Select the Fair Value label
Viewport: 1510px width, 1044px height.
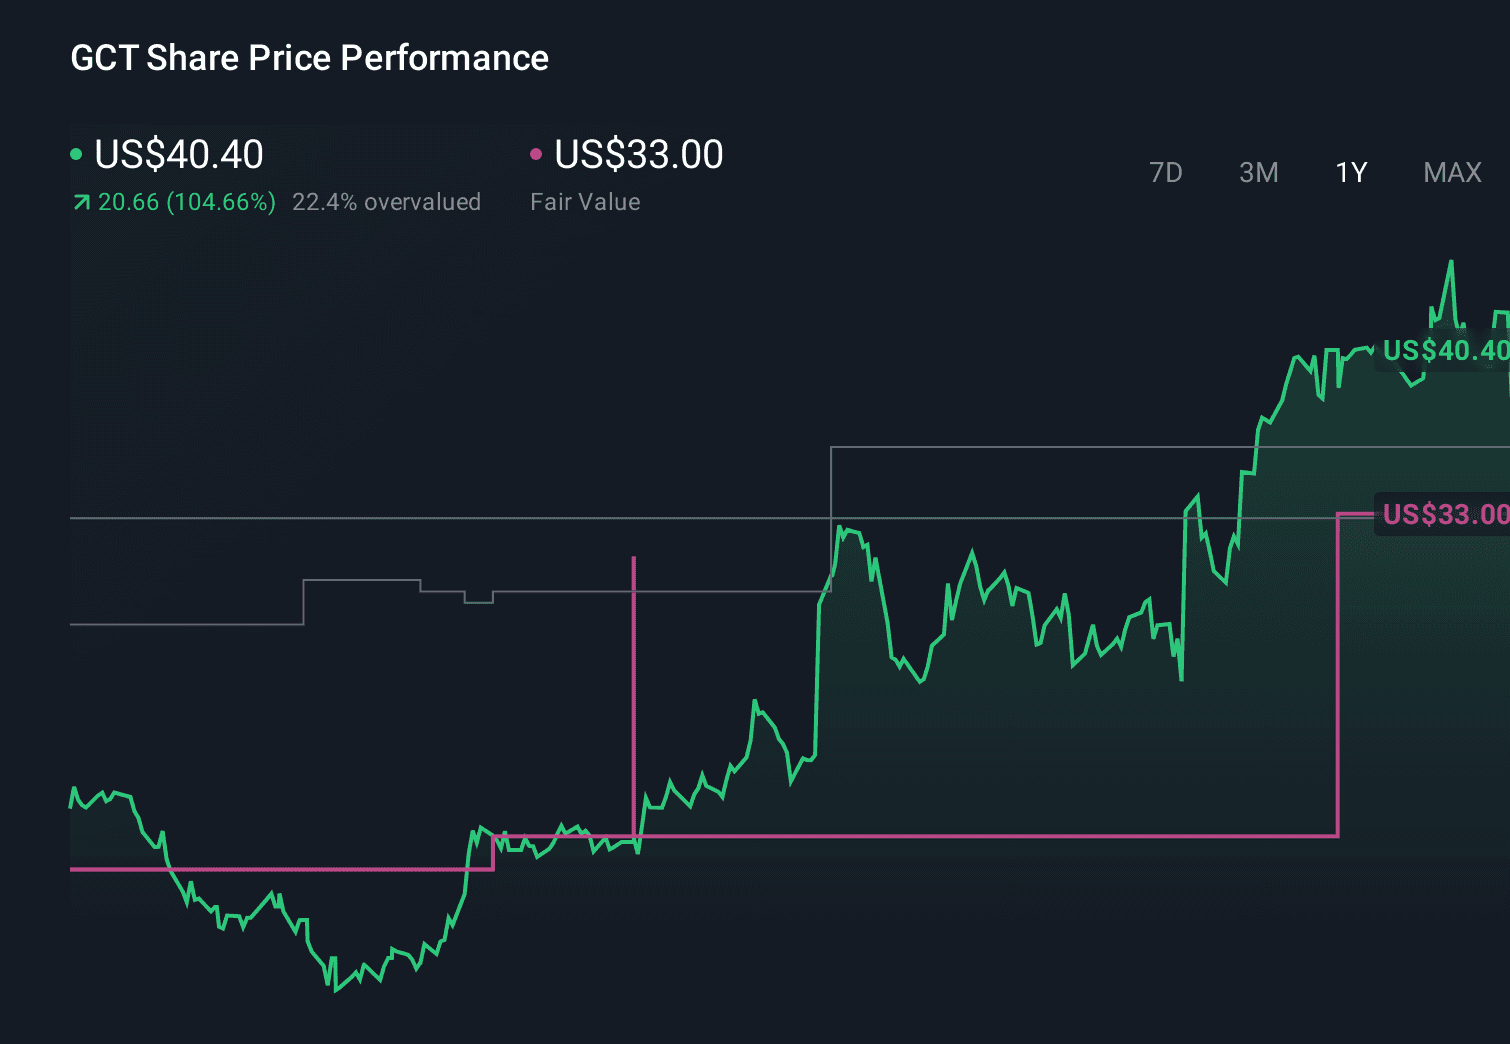(x=585, y=202)
